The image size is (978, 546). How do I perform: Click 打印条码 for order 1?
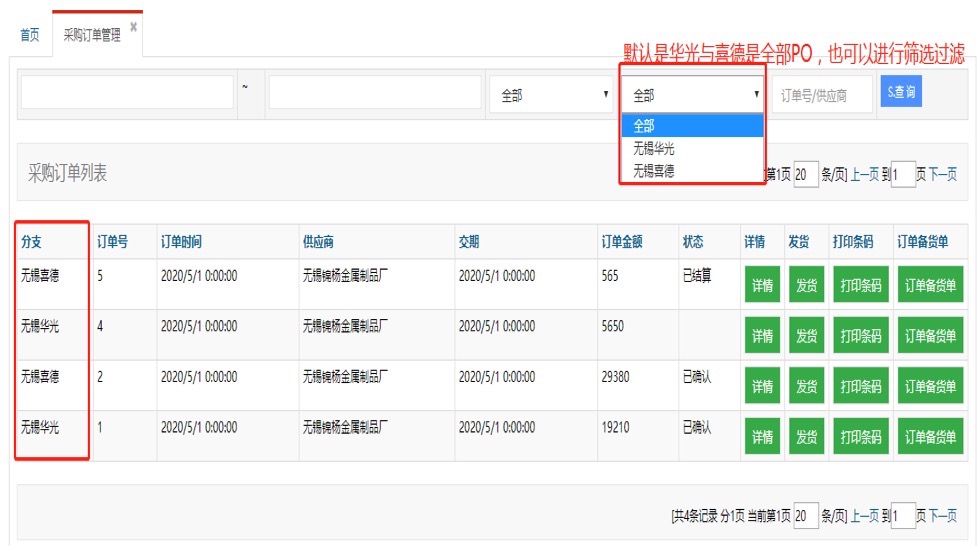point(861,436)
